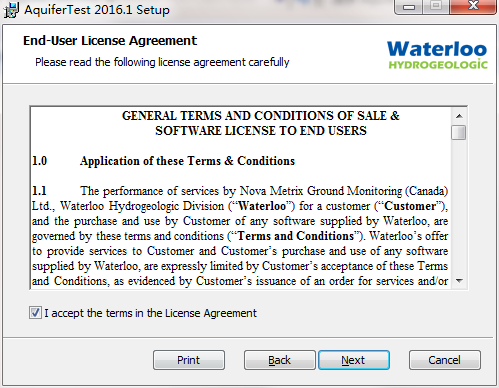Viewport: 499px width, 388px height.
Task: Uncheck the accept license terms checkbox
Action: (x=35, y=313)
